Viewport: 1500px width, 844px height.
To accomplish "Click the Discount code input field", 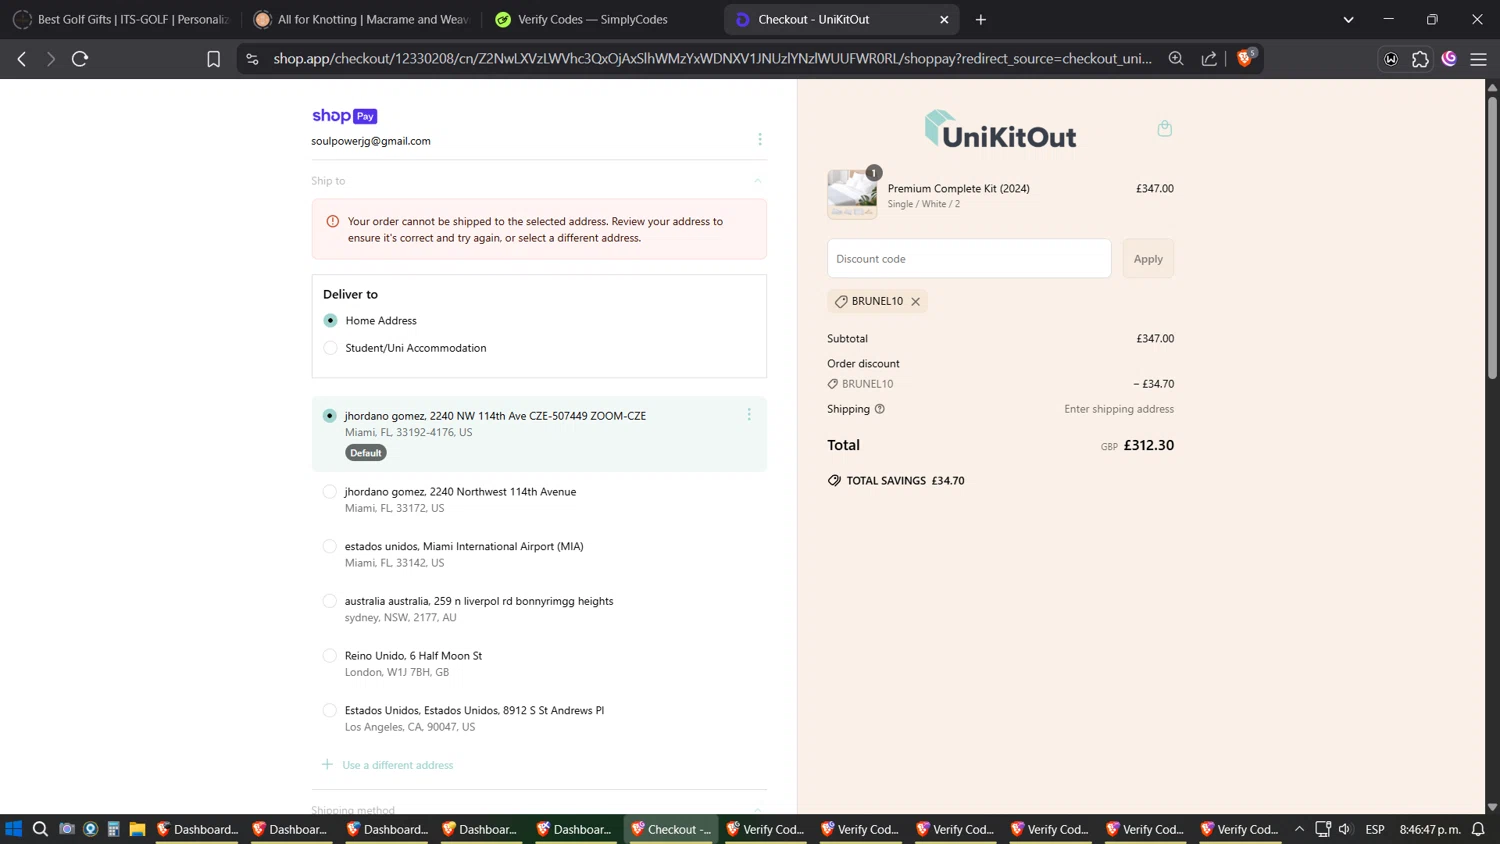I will [x=968, y=258].
